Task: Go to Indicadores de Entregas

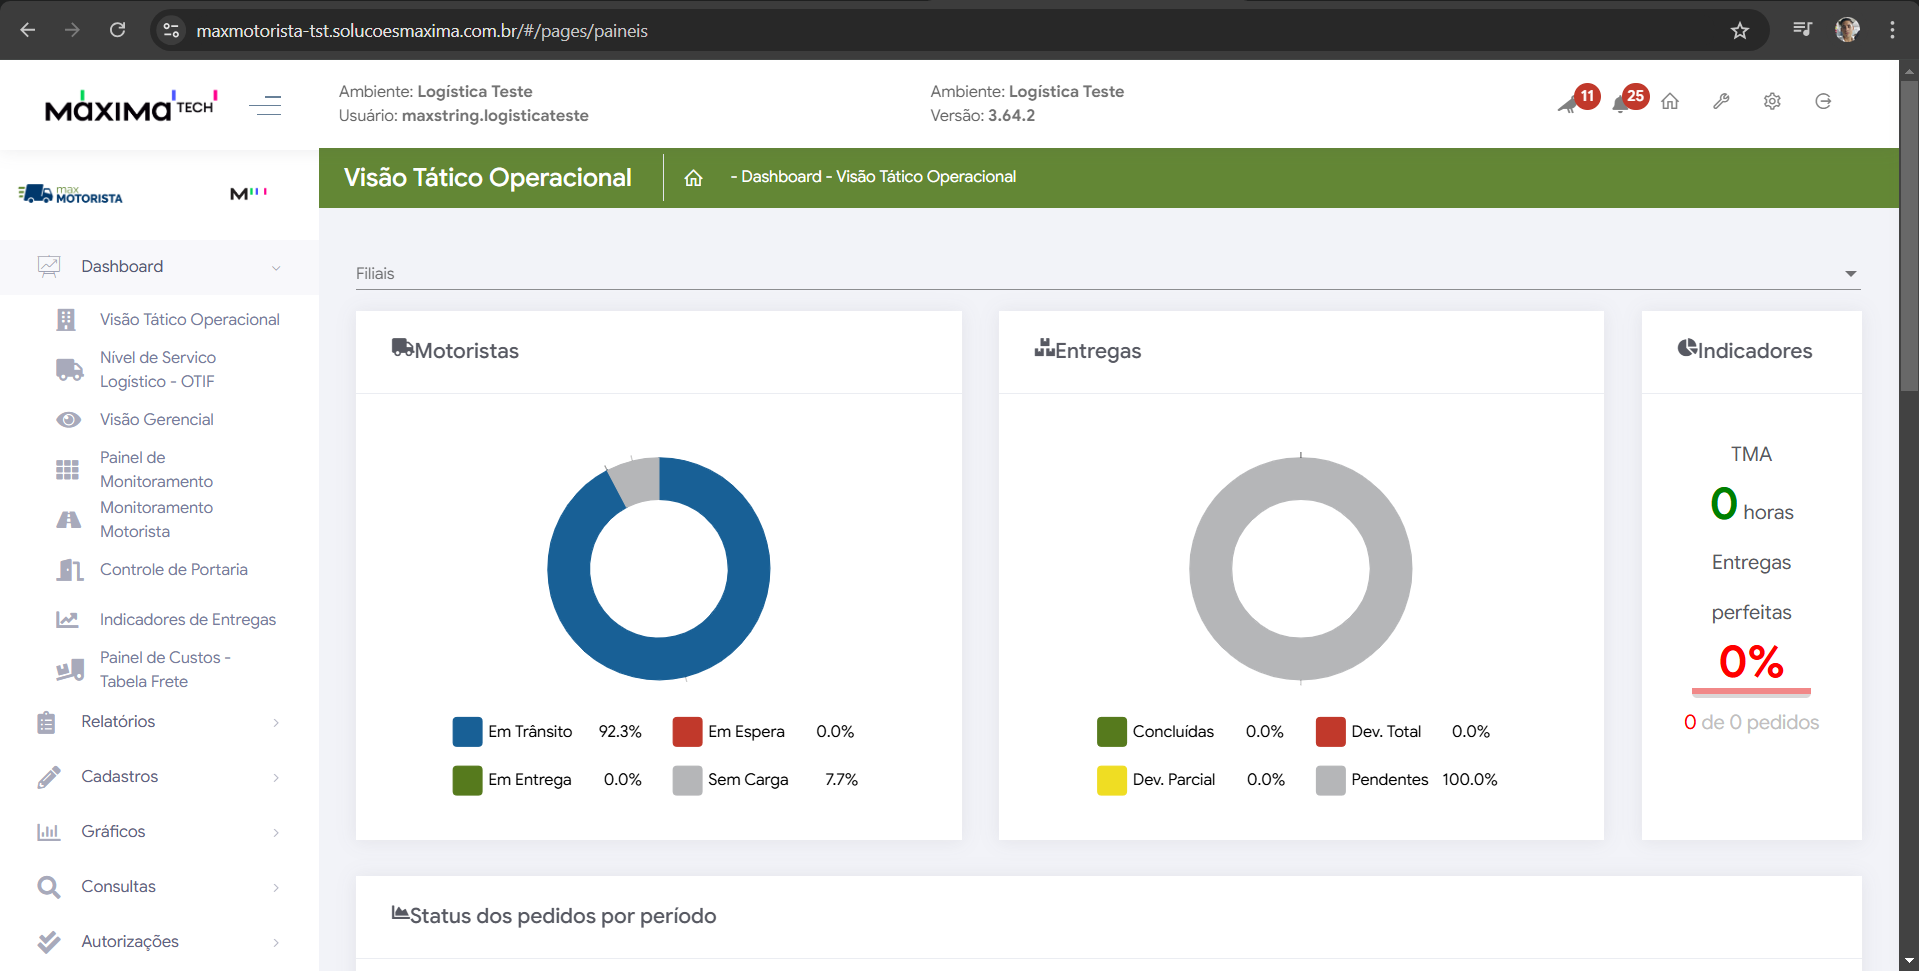Action: tap(188, 620)
